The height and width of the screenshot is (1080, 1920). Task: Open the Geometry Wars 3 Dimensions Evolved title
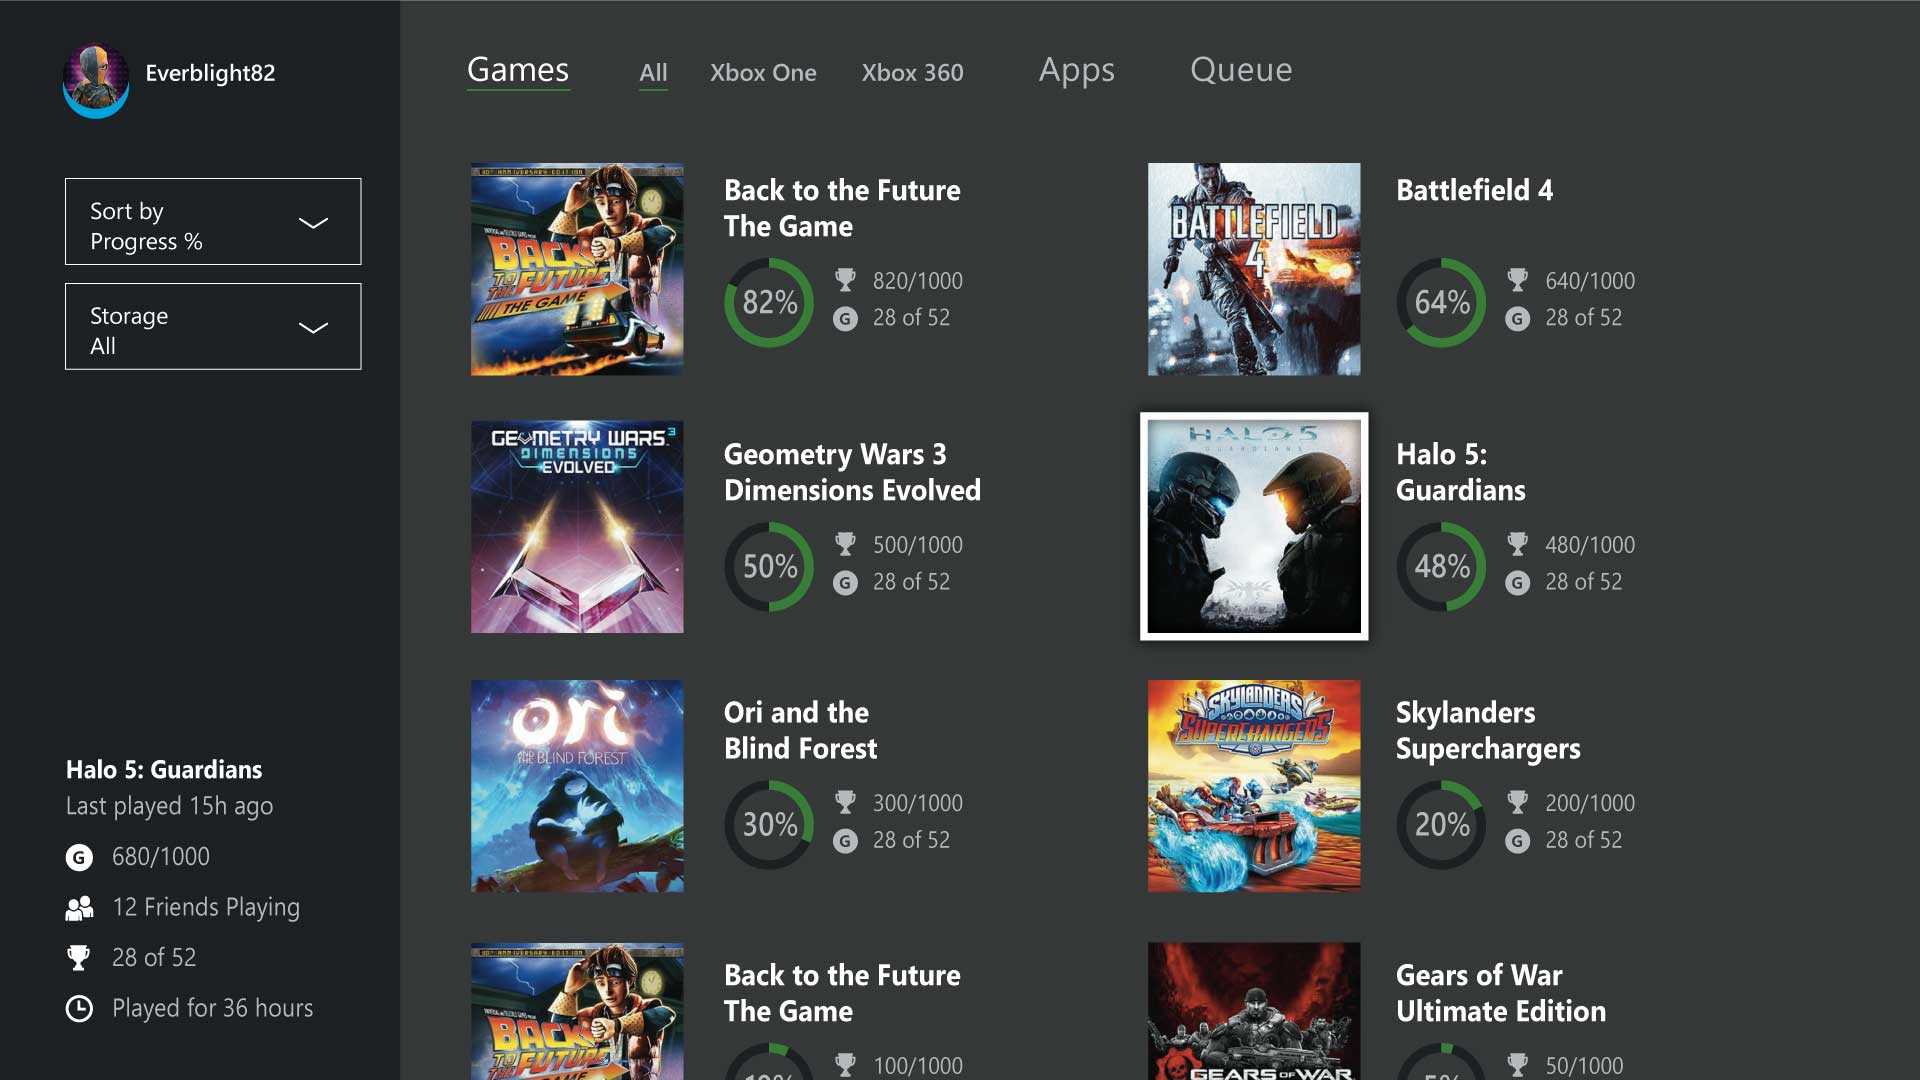(x=852, y=472)
